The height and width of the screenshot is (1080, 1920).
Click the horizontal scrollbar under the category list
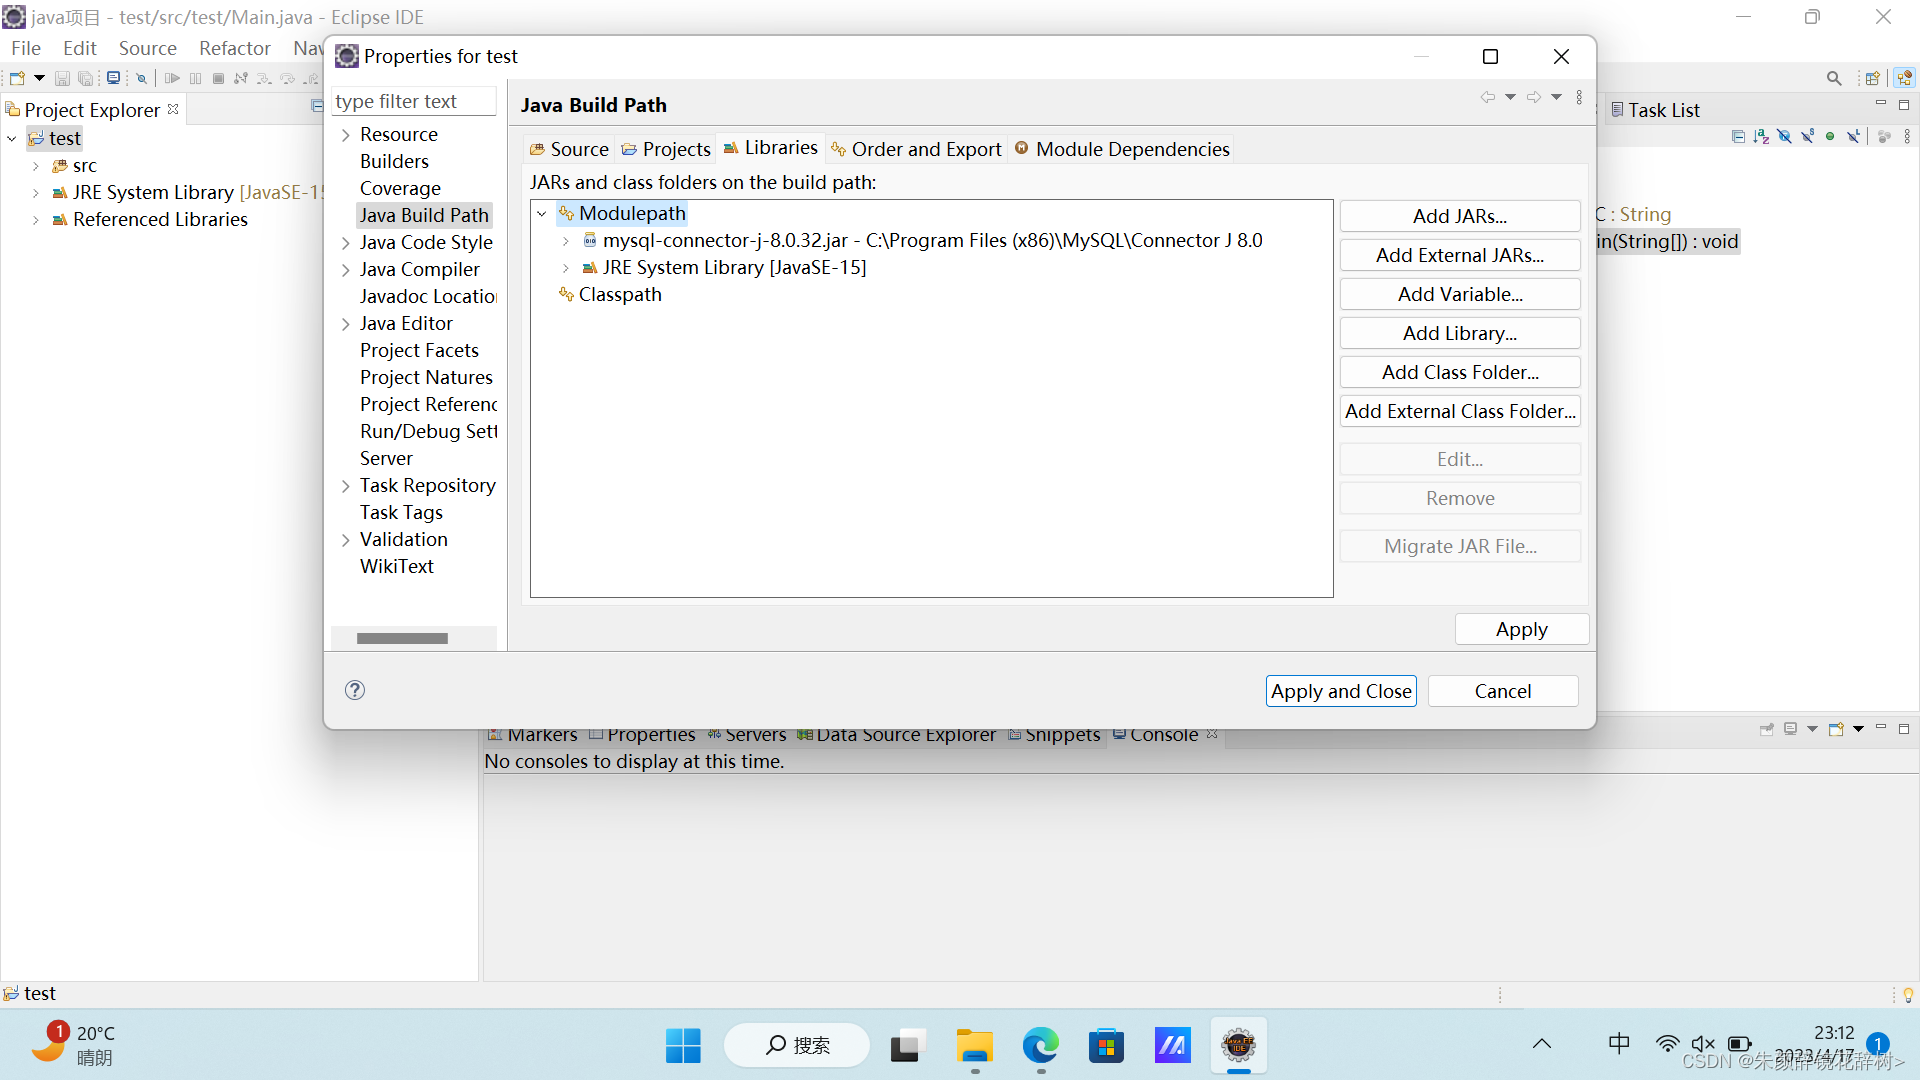pos(402,638)
